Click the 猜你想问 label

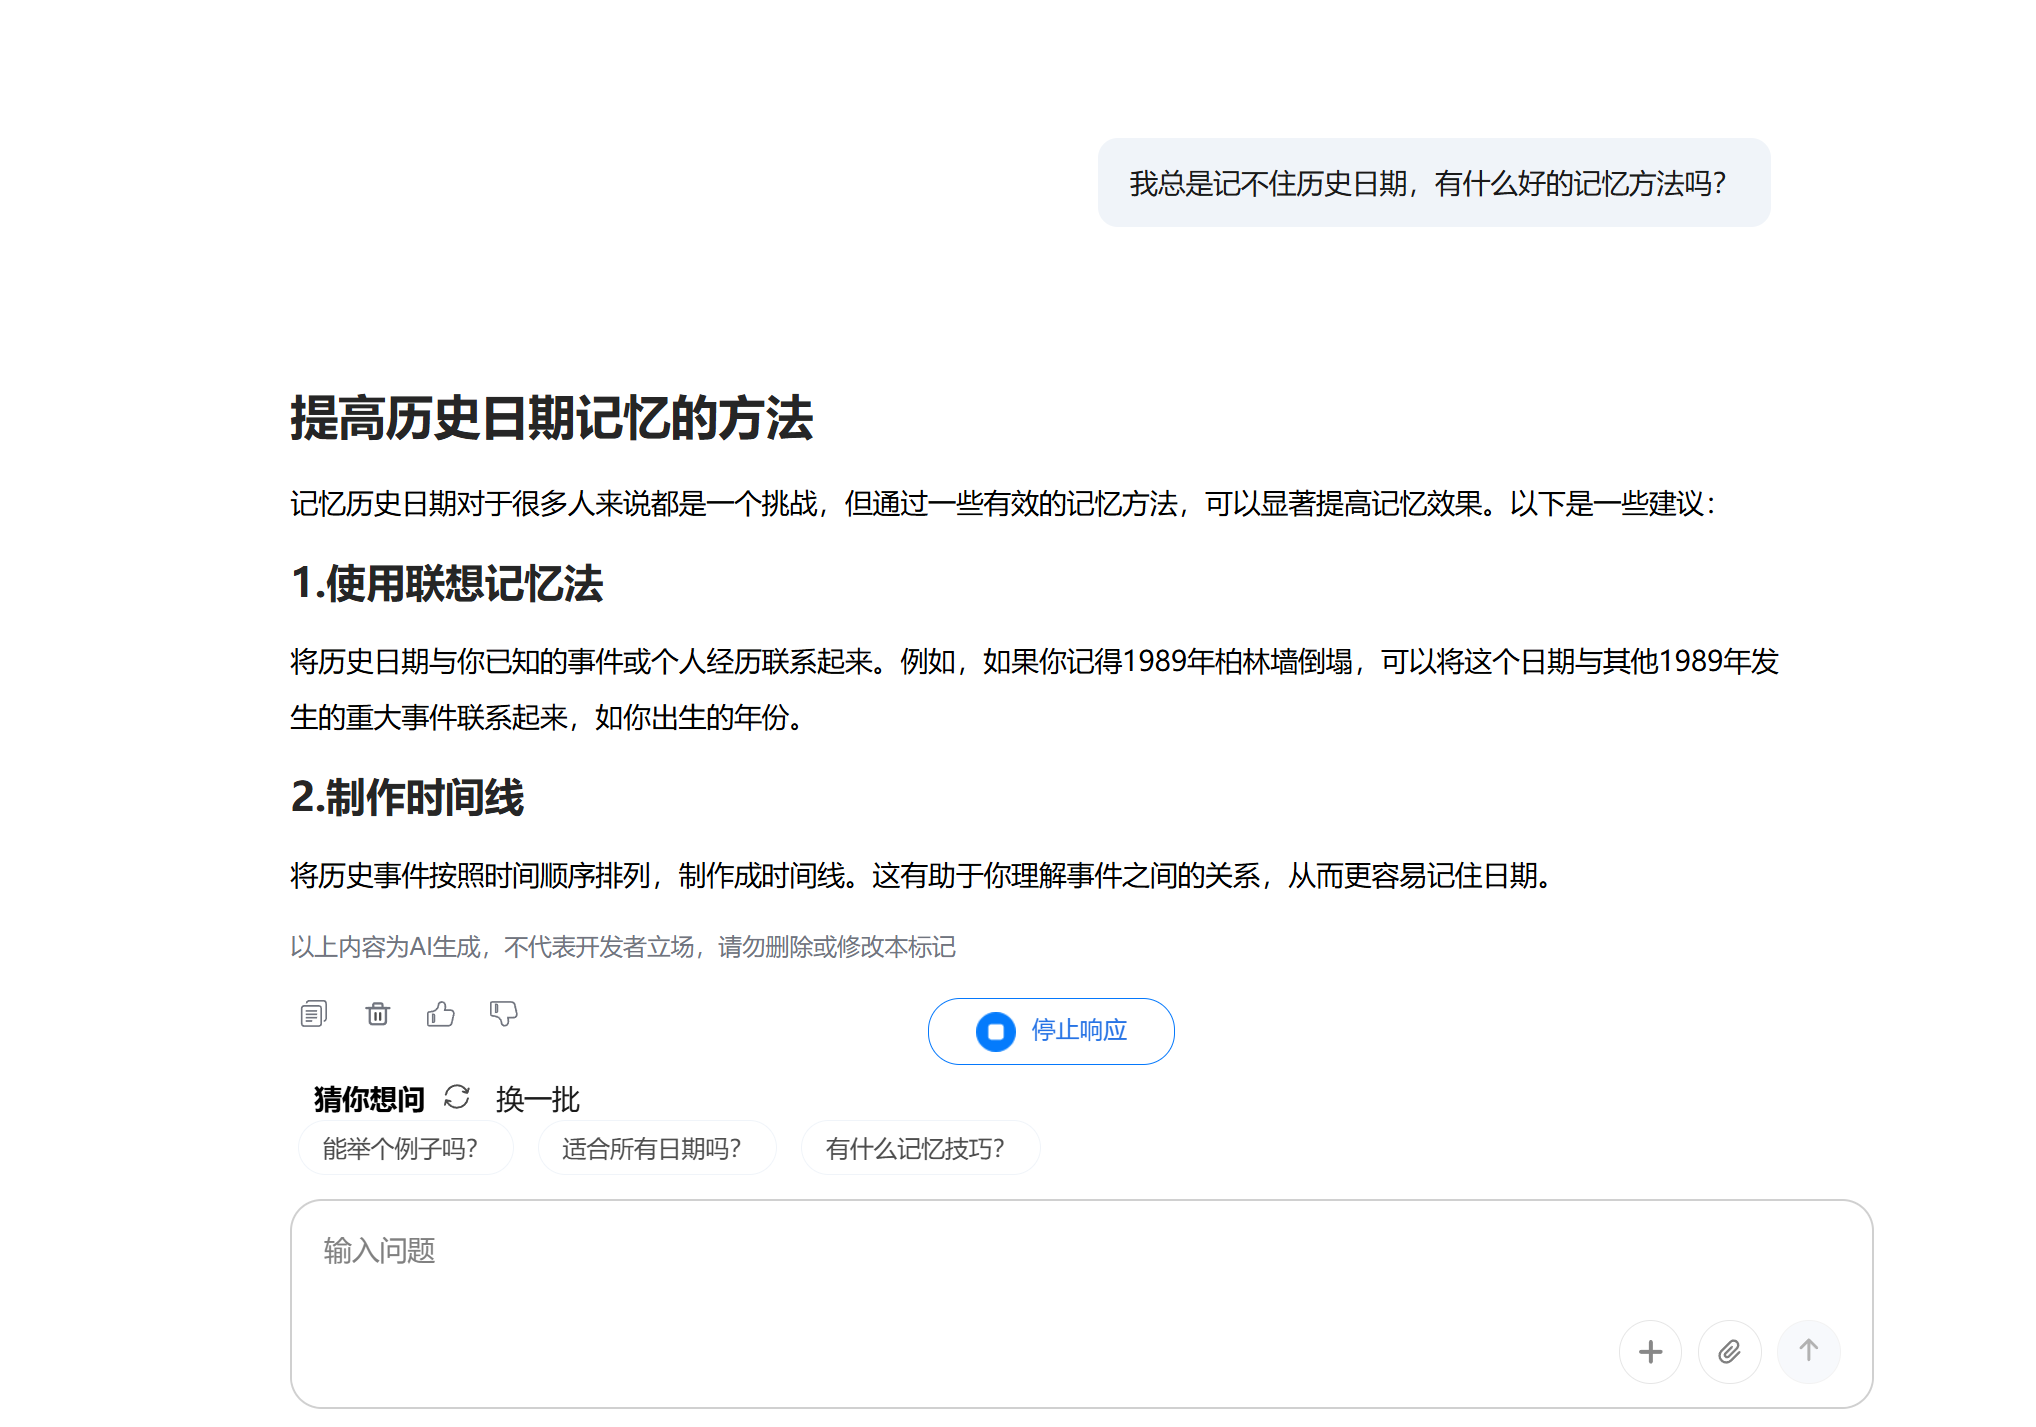pyautogui.click(x=367, y=1098)
